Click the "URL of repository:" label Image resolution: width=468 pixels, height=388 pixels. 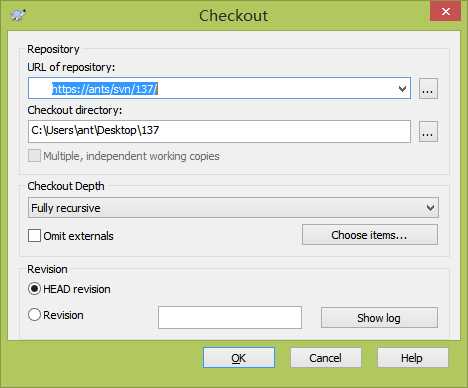[71, 67]
